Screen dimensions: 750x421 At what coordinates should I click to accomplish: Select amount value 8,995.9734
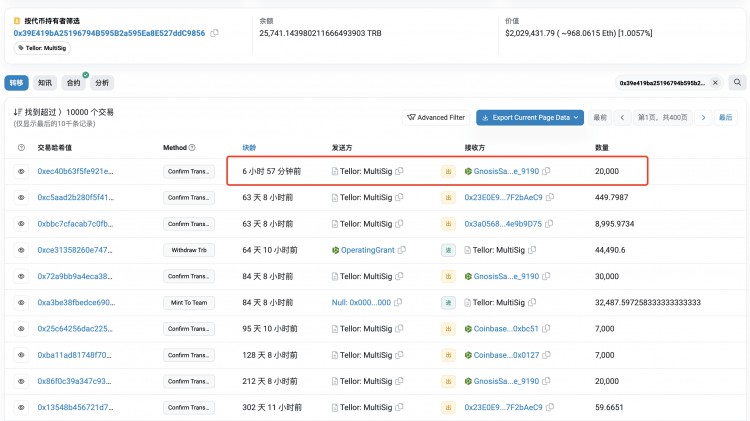tap(614, 224)
